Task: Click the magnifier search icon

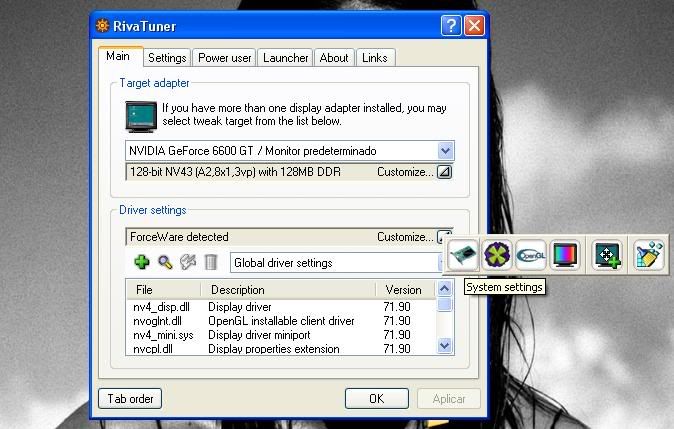Action: pyautogui.click(x=165, y=262)
